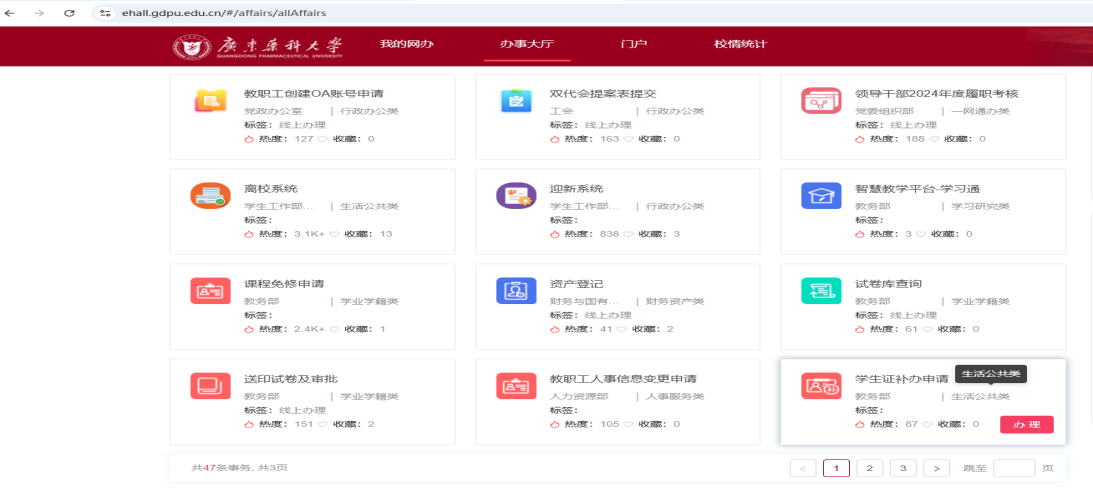Click 党委组织部 department text
This screenshot has height=492, width=1093.
point(884,112)
